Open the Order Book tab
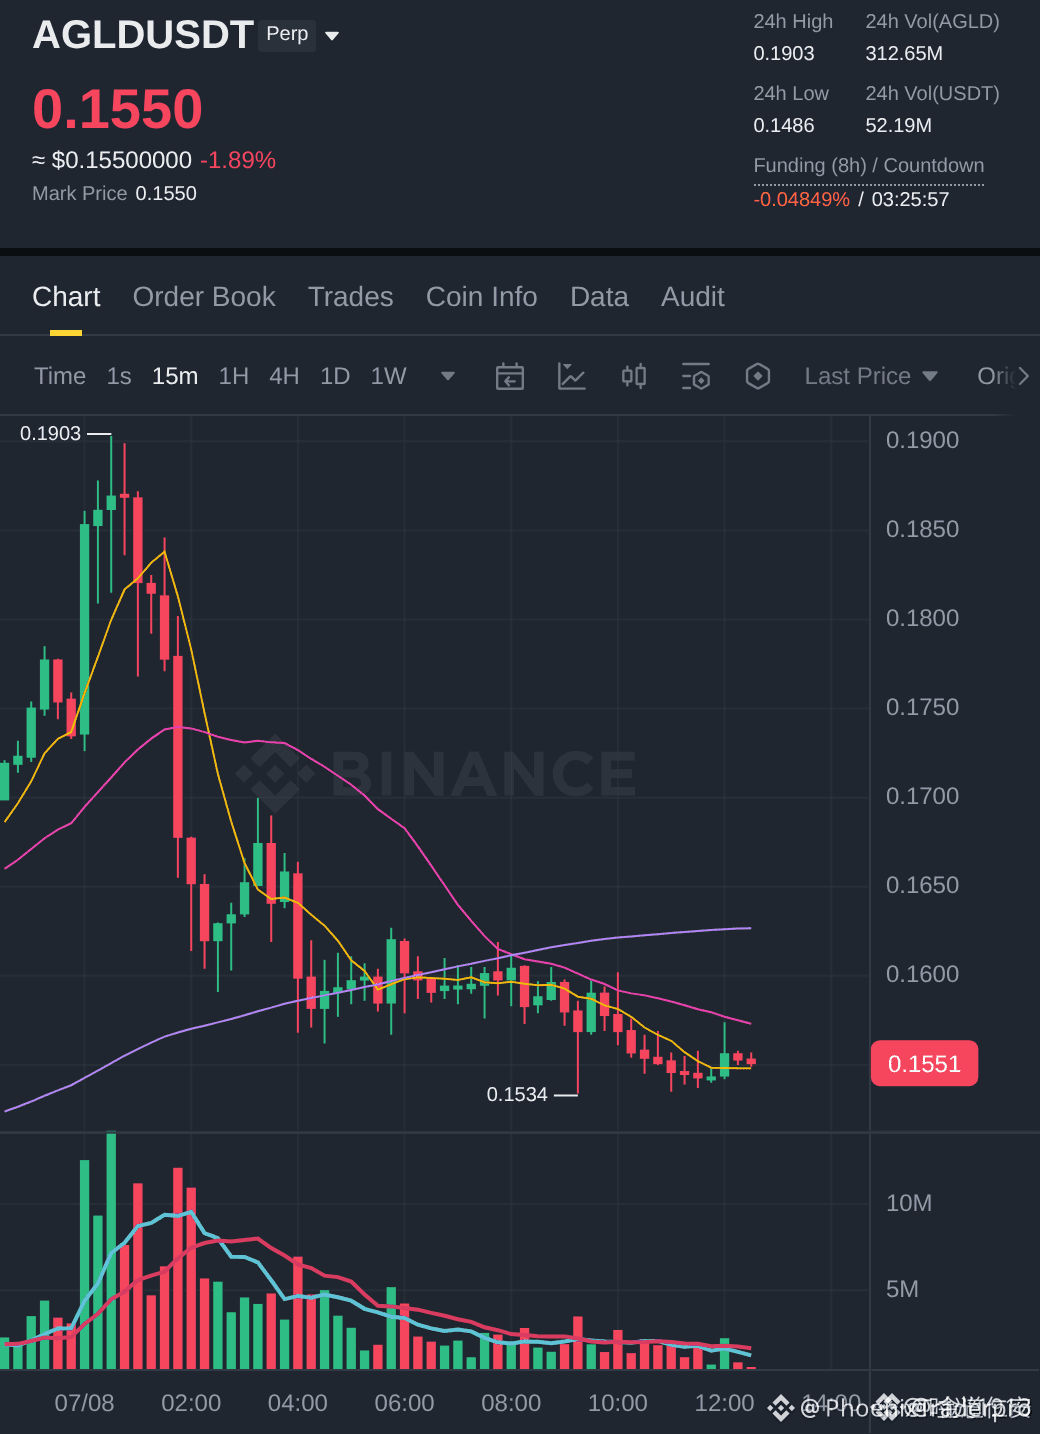The image size is (1040, 1434). tap(204, 297)
